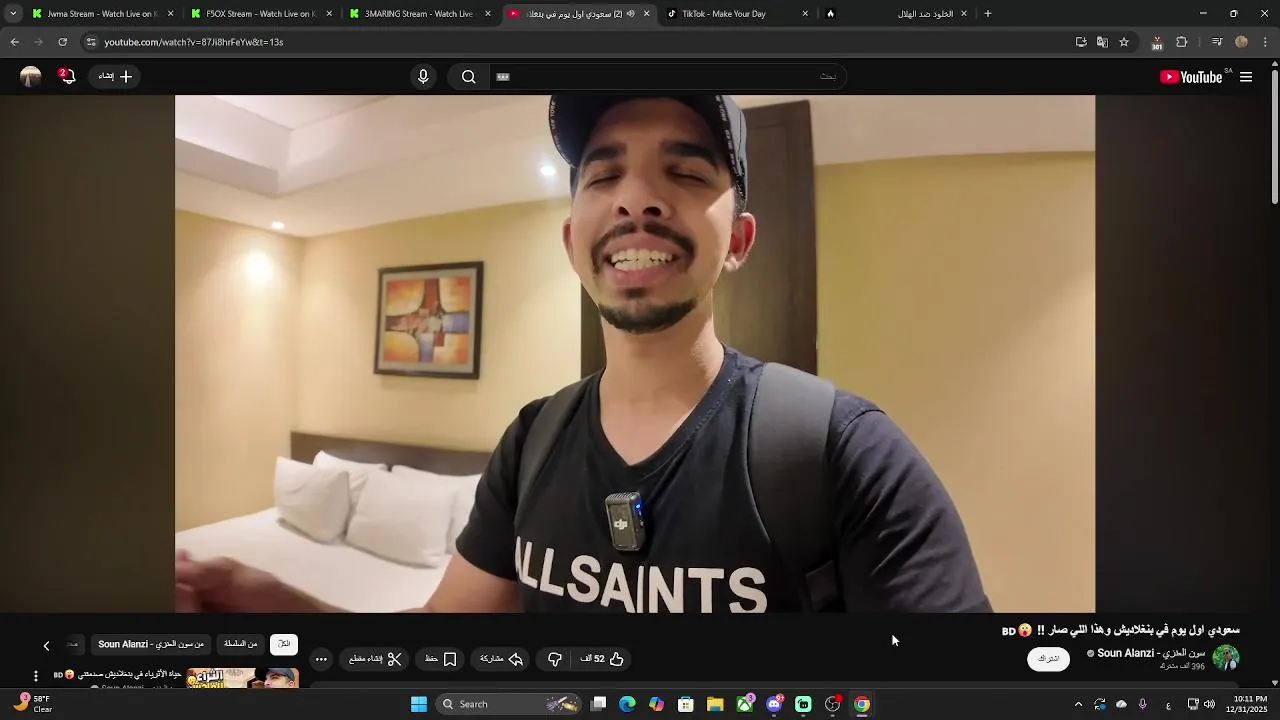Start voice search with microphone icon
Screen dimensions: 1280x720
pos(423,77)
